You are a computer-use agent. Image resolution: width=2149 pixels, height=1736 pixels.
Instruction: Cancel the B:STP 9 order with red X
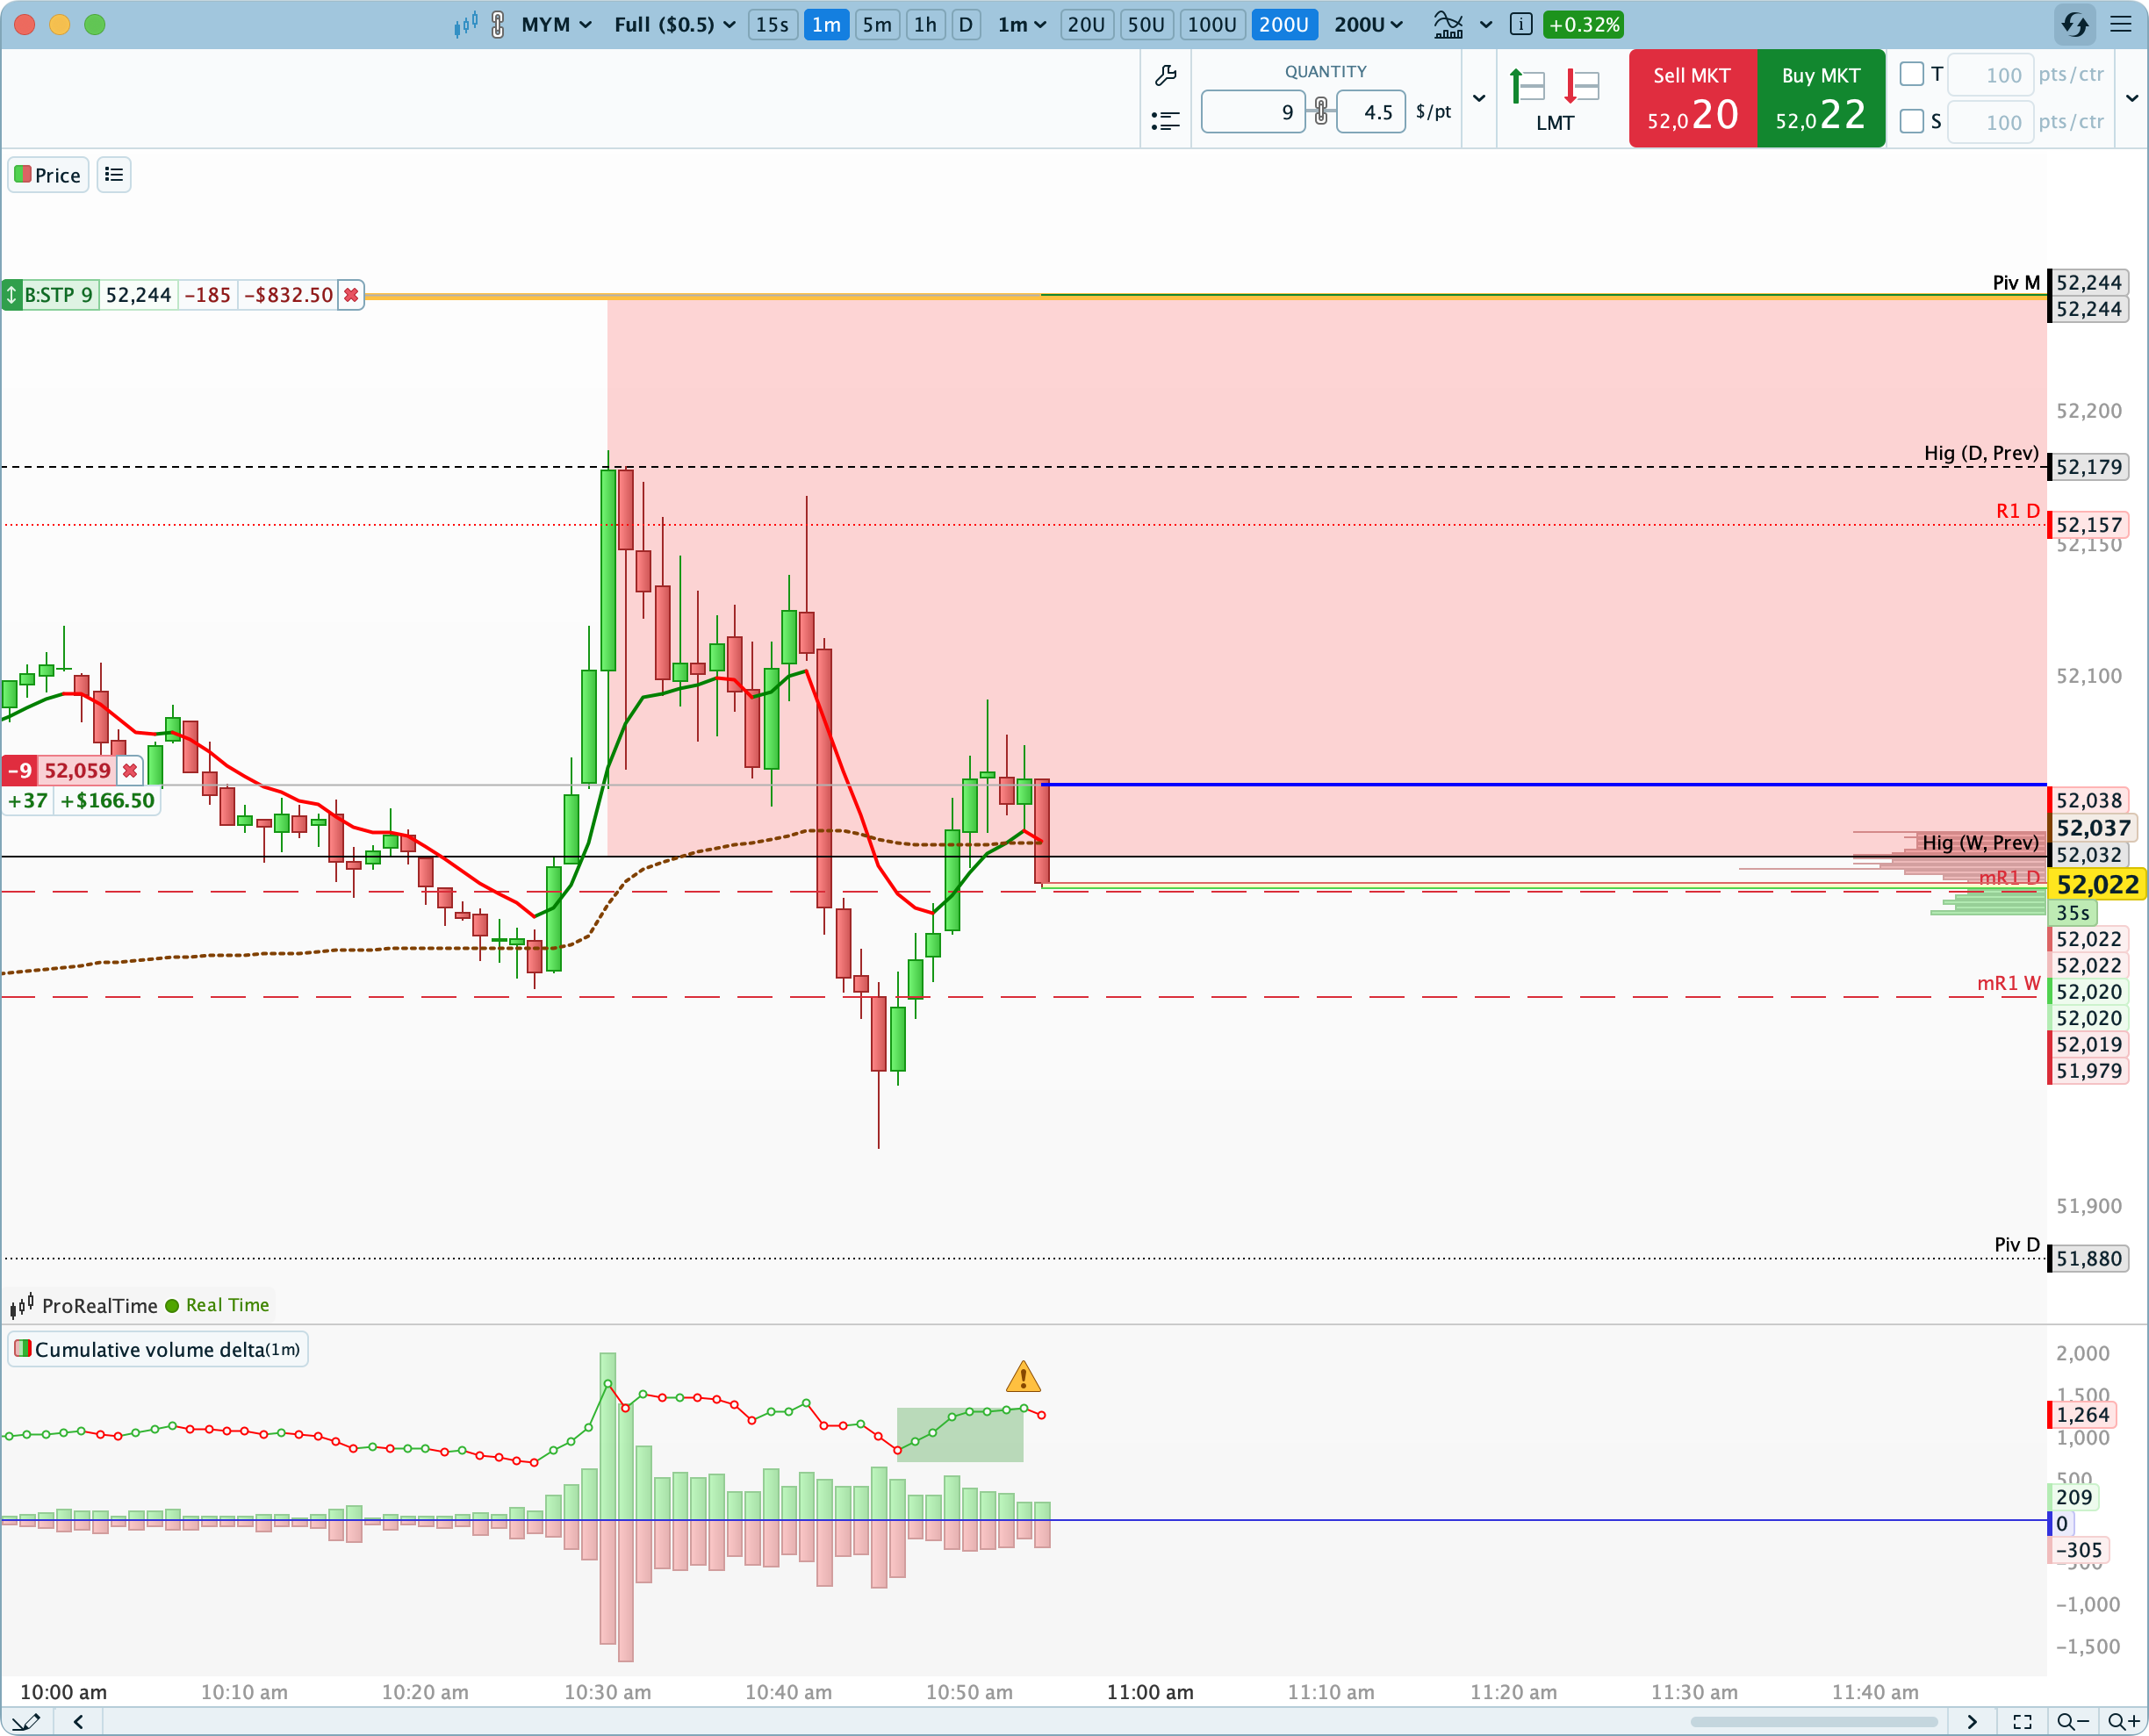[351, 295]
